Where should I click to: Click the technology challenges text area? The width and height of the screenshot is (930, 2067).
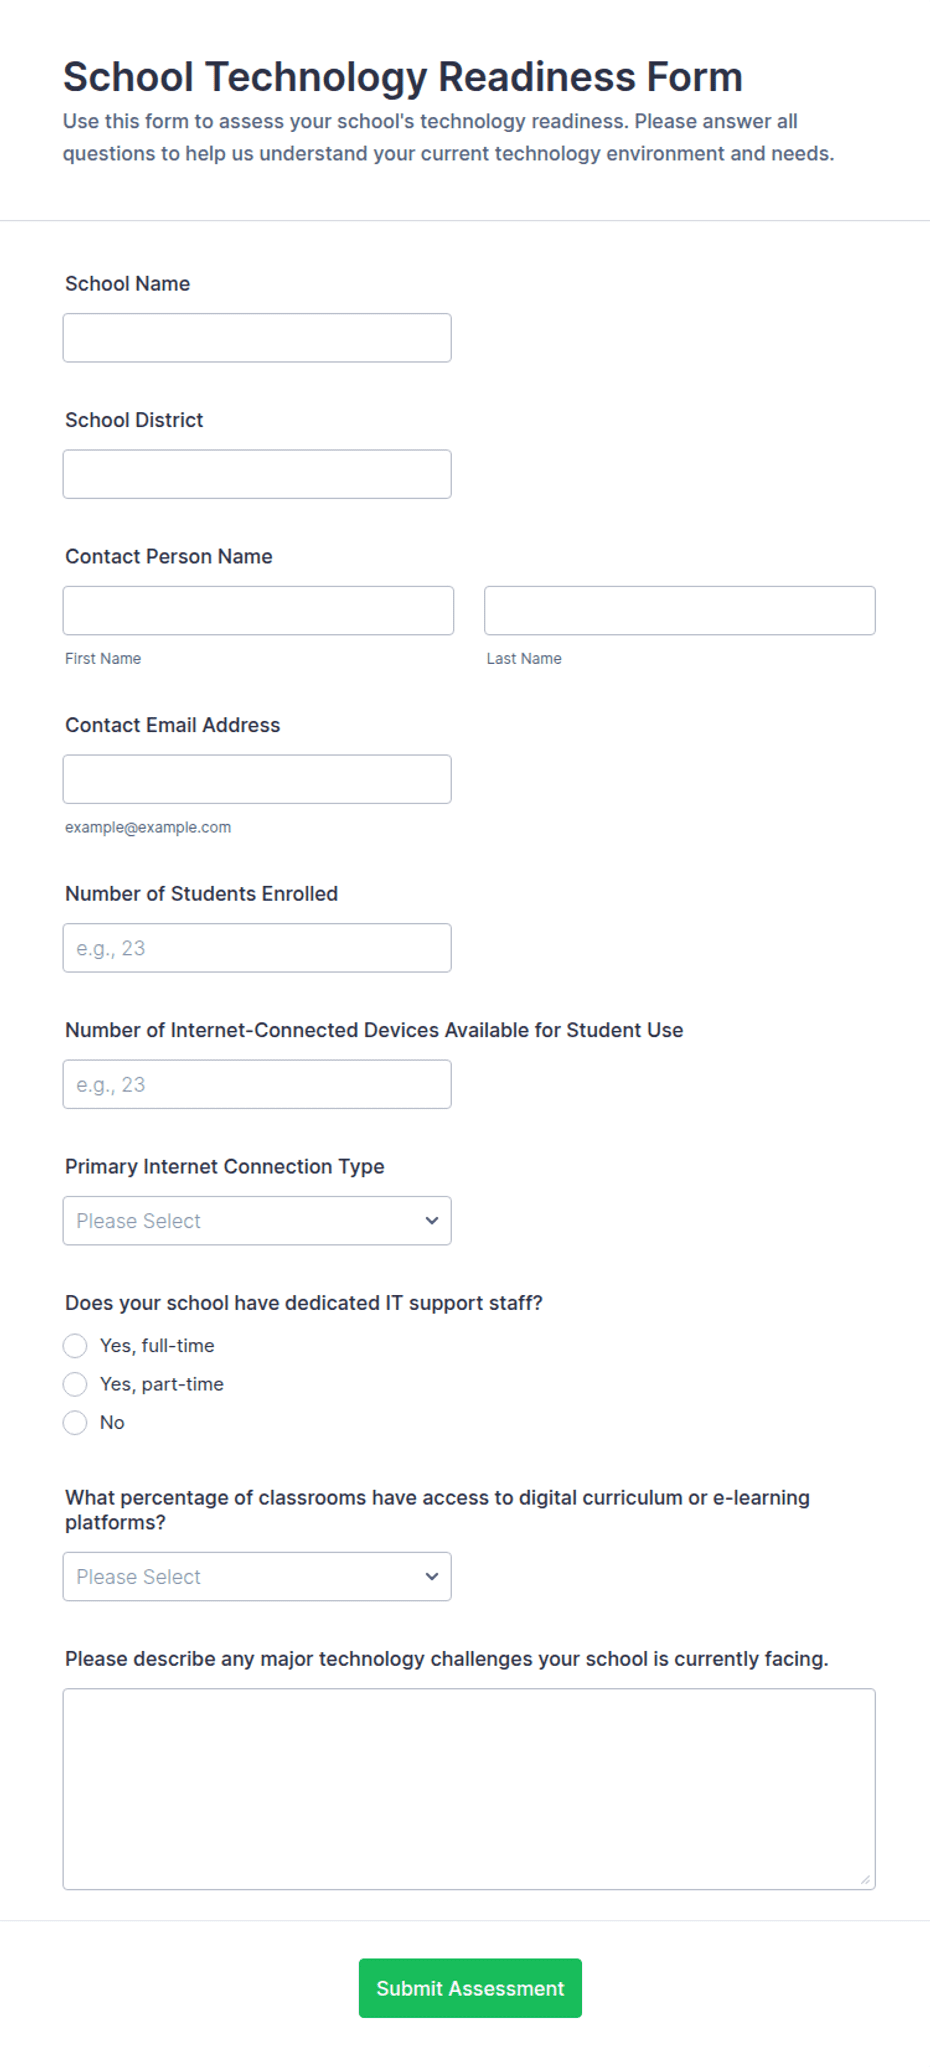point(469,1789)
